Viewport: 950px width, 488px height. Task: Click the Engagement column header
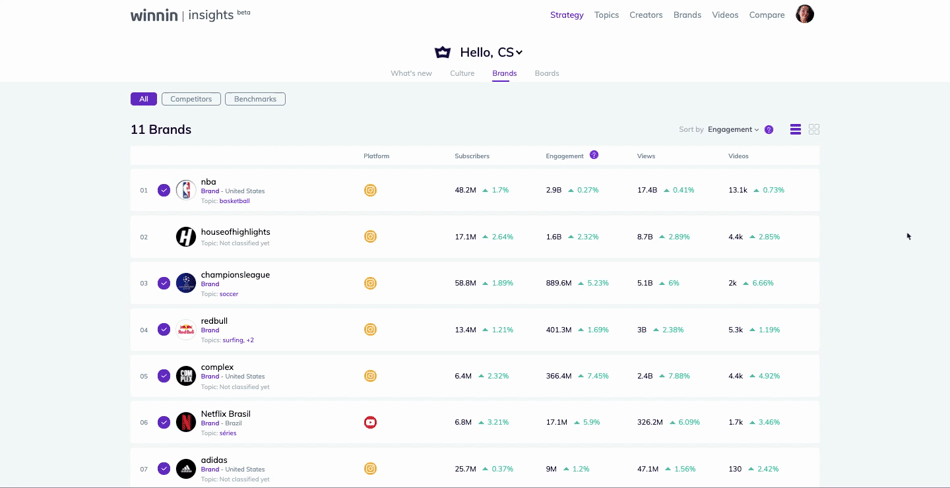click(x=565, y=156)
